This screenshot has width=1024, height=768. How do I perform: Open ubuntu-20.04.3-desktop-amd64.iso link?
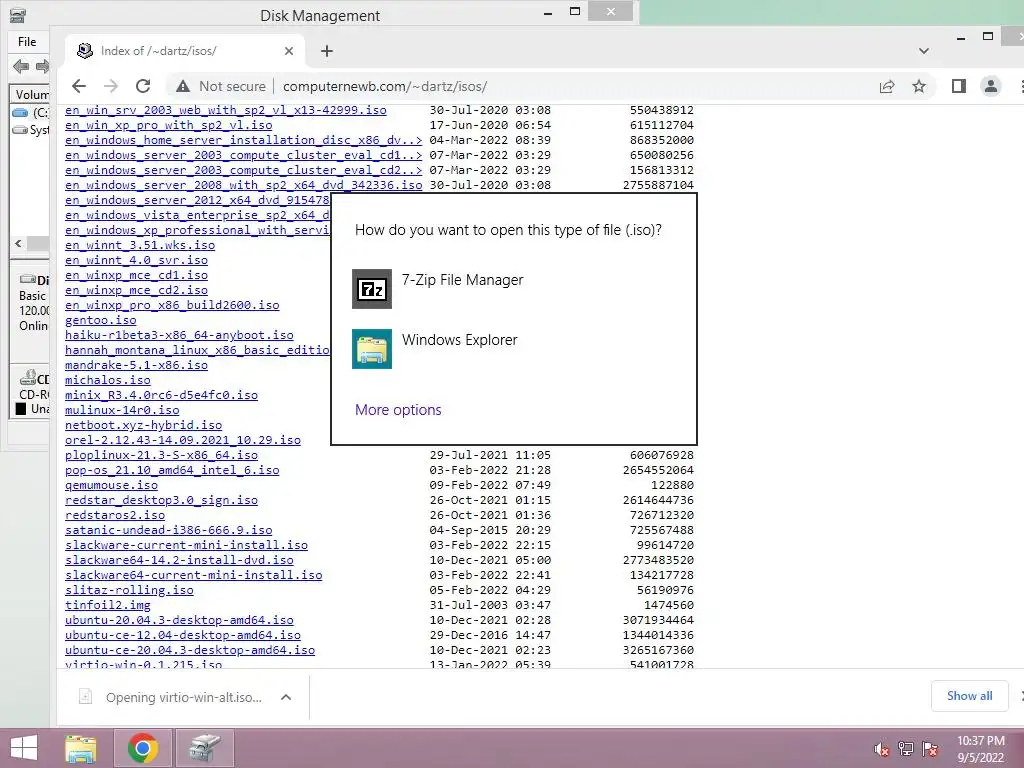tap(179, 620)
